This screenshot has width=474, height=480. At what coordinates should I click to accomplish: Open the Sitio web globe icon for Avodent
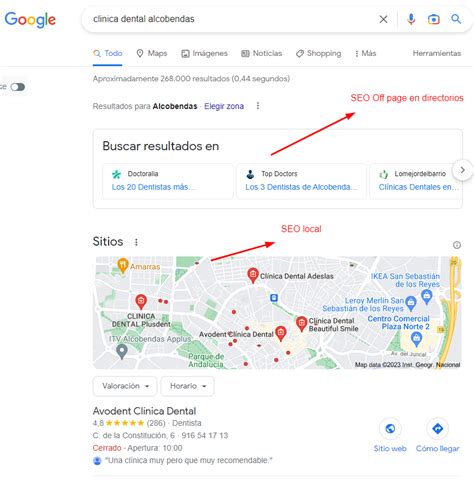tap(390, 428)
